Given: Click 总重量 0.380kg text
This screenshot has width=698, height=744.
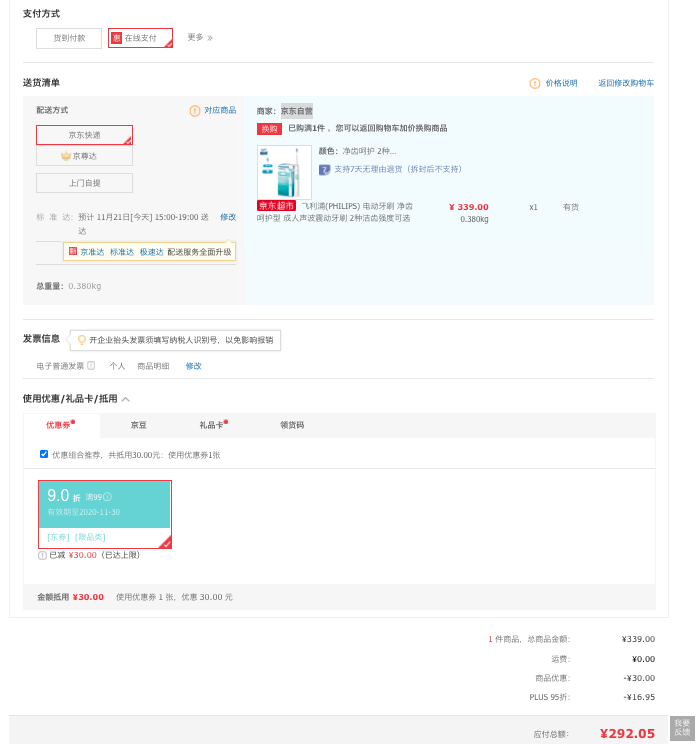Looking at the screenshot, I should tap(69, 286).
